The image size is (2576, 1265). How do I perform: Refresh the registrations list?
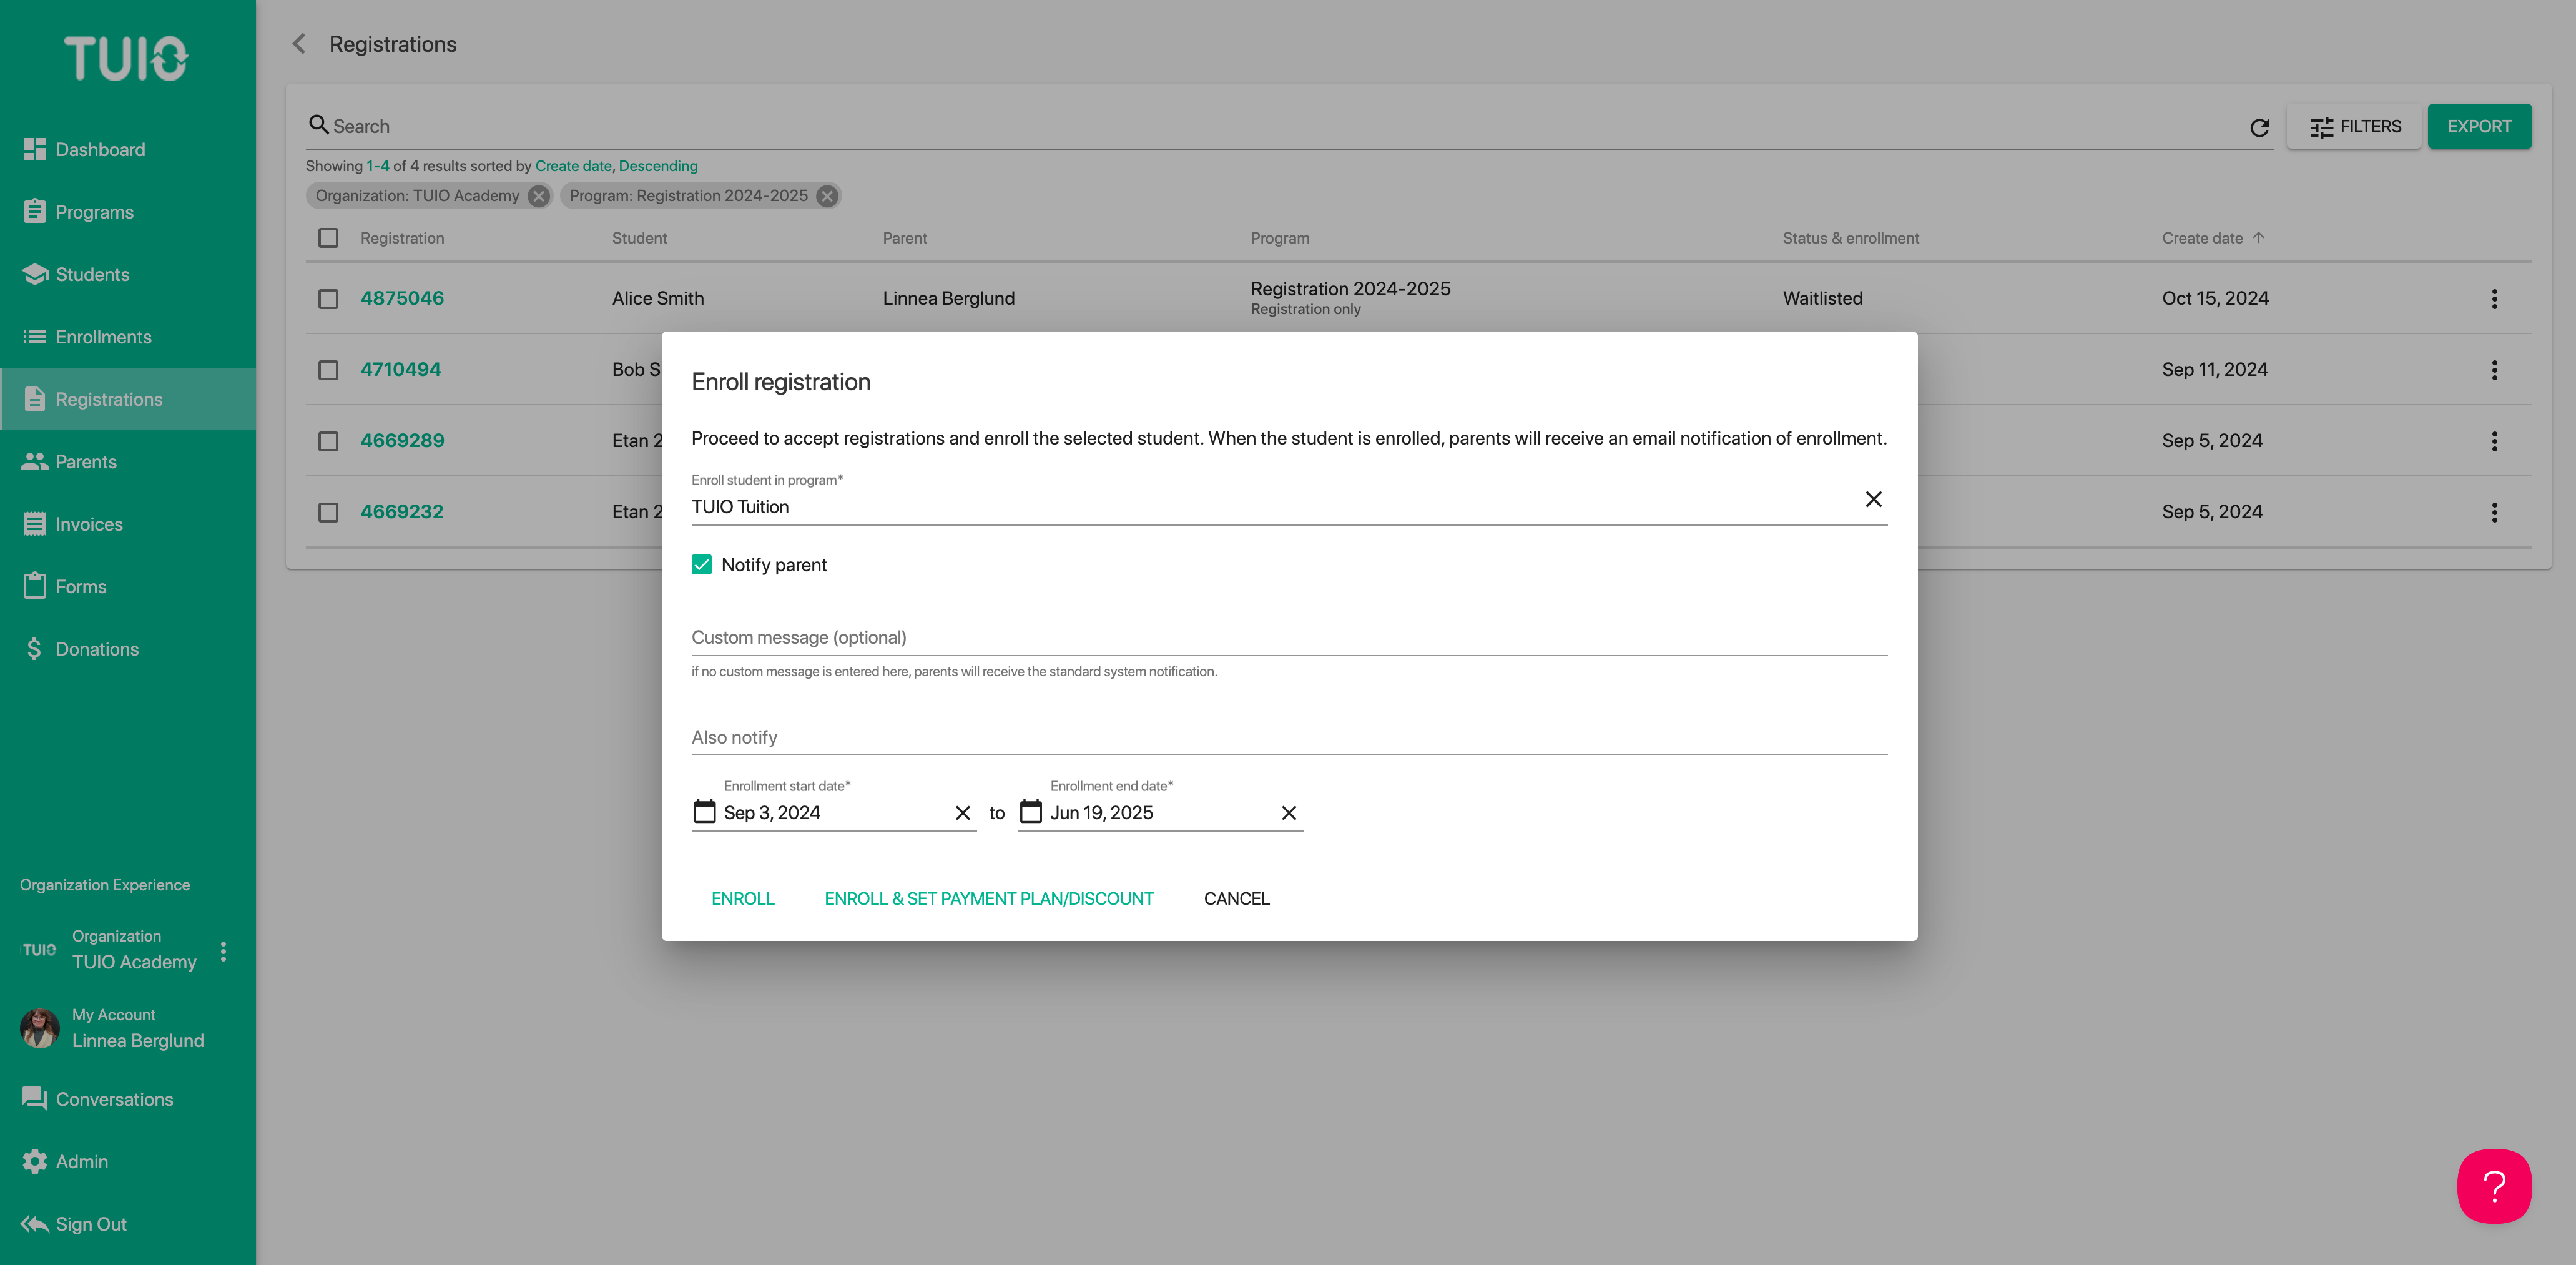pos(2260,126)
